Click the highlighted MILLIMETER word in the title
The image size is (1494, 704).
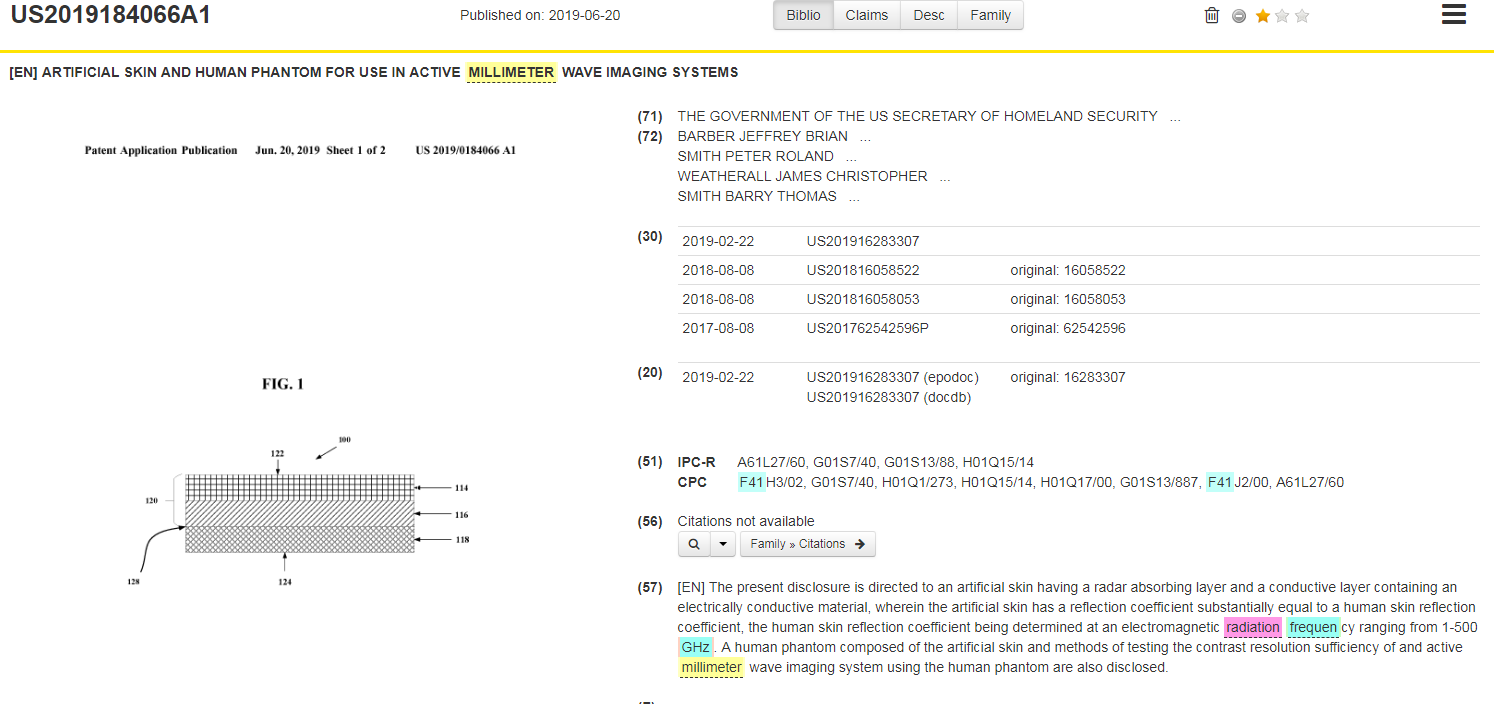511,72
